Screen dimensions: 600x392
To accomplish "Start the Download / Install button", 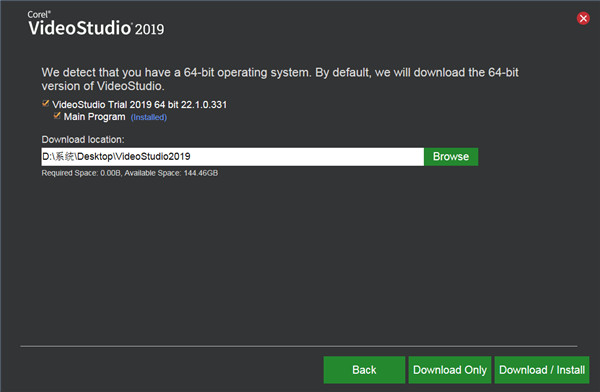I will [x=542, y=370].
